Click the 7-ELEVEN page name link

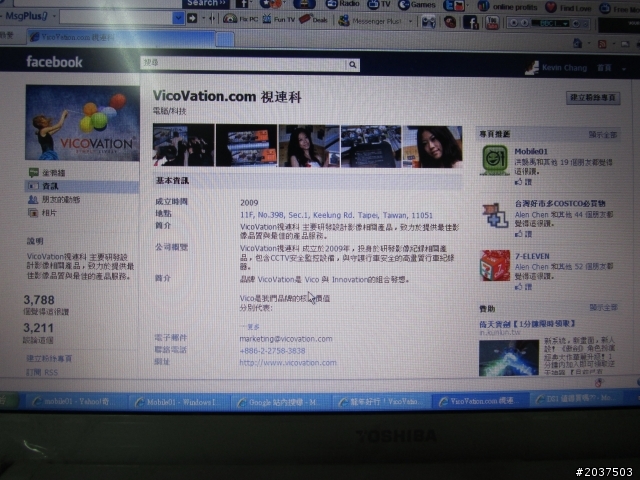pyautogui.click(x=532, y=256)
